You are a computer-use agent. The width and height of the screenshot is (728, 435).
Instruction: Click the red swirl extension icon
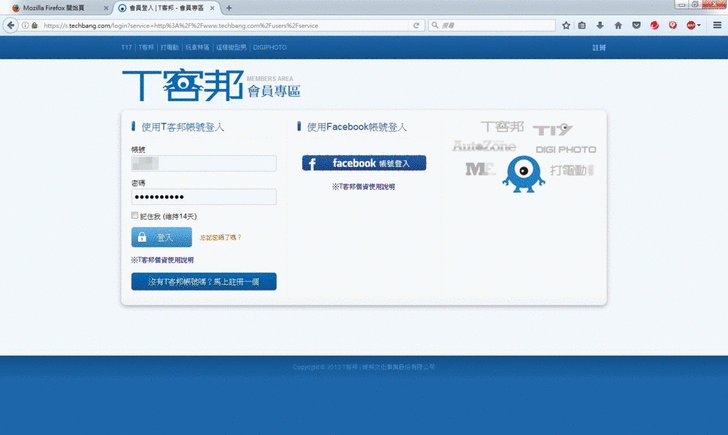click(654, 26)
